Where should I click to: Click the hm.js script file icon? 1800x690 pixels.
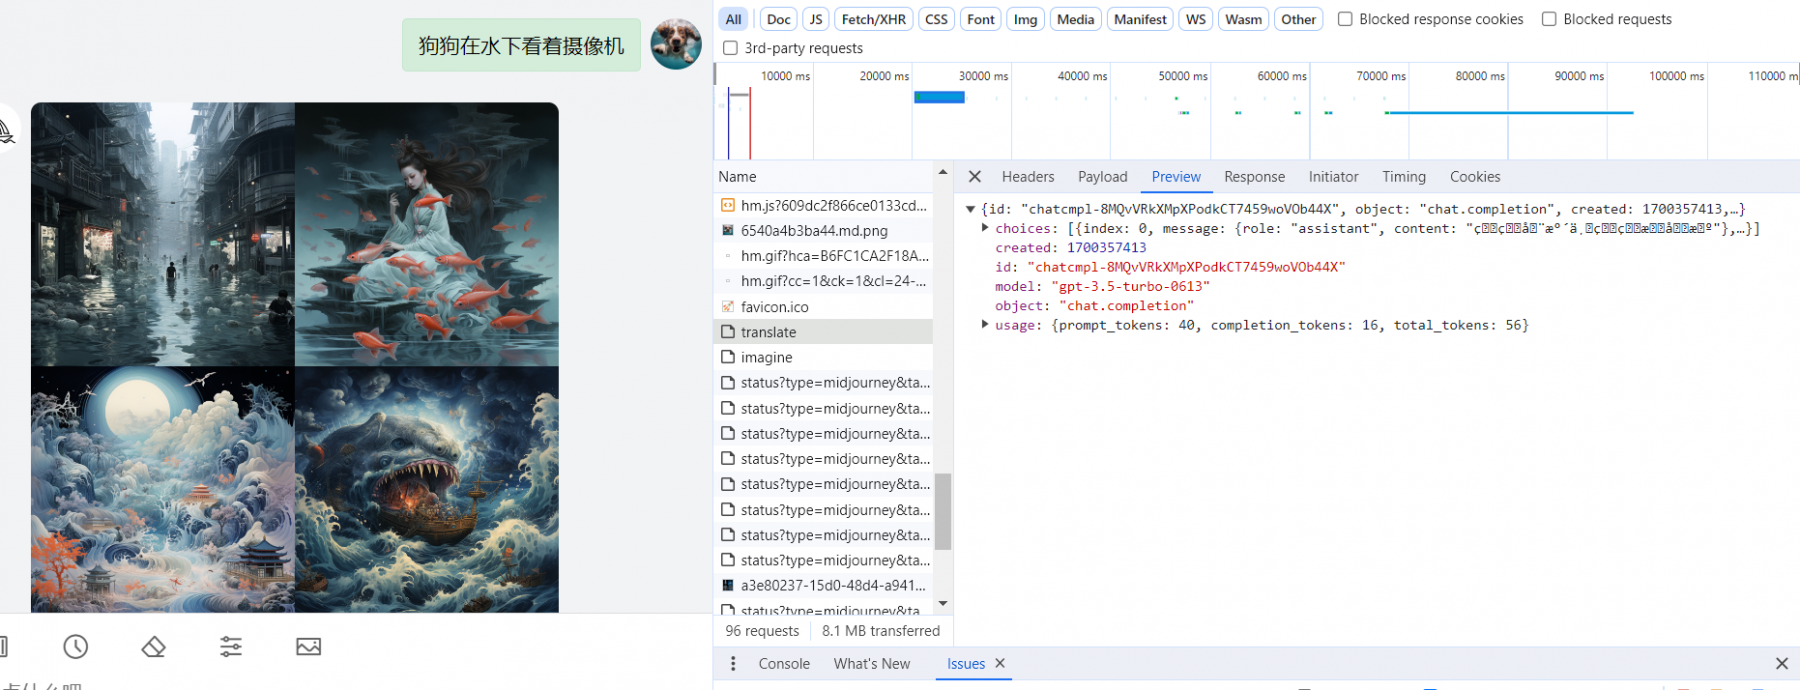pyautogui.click(x=728, y=205)
